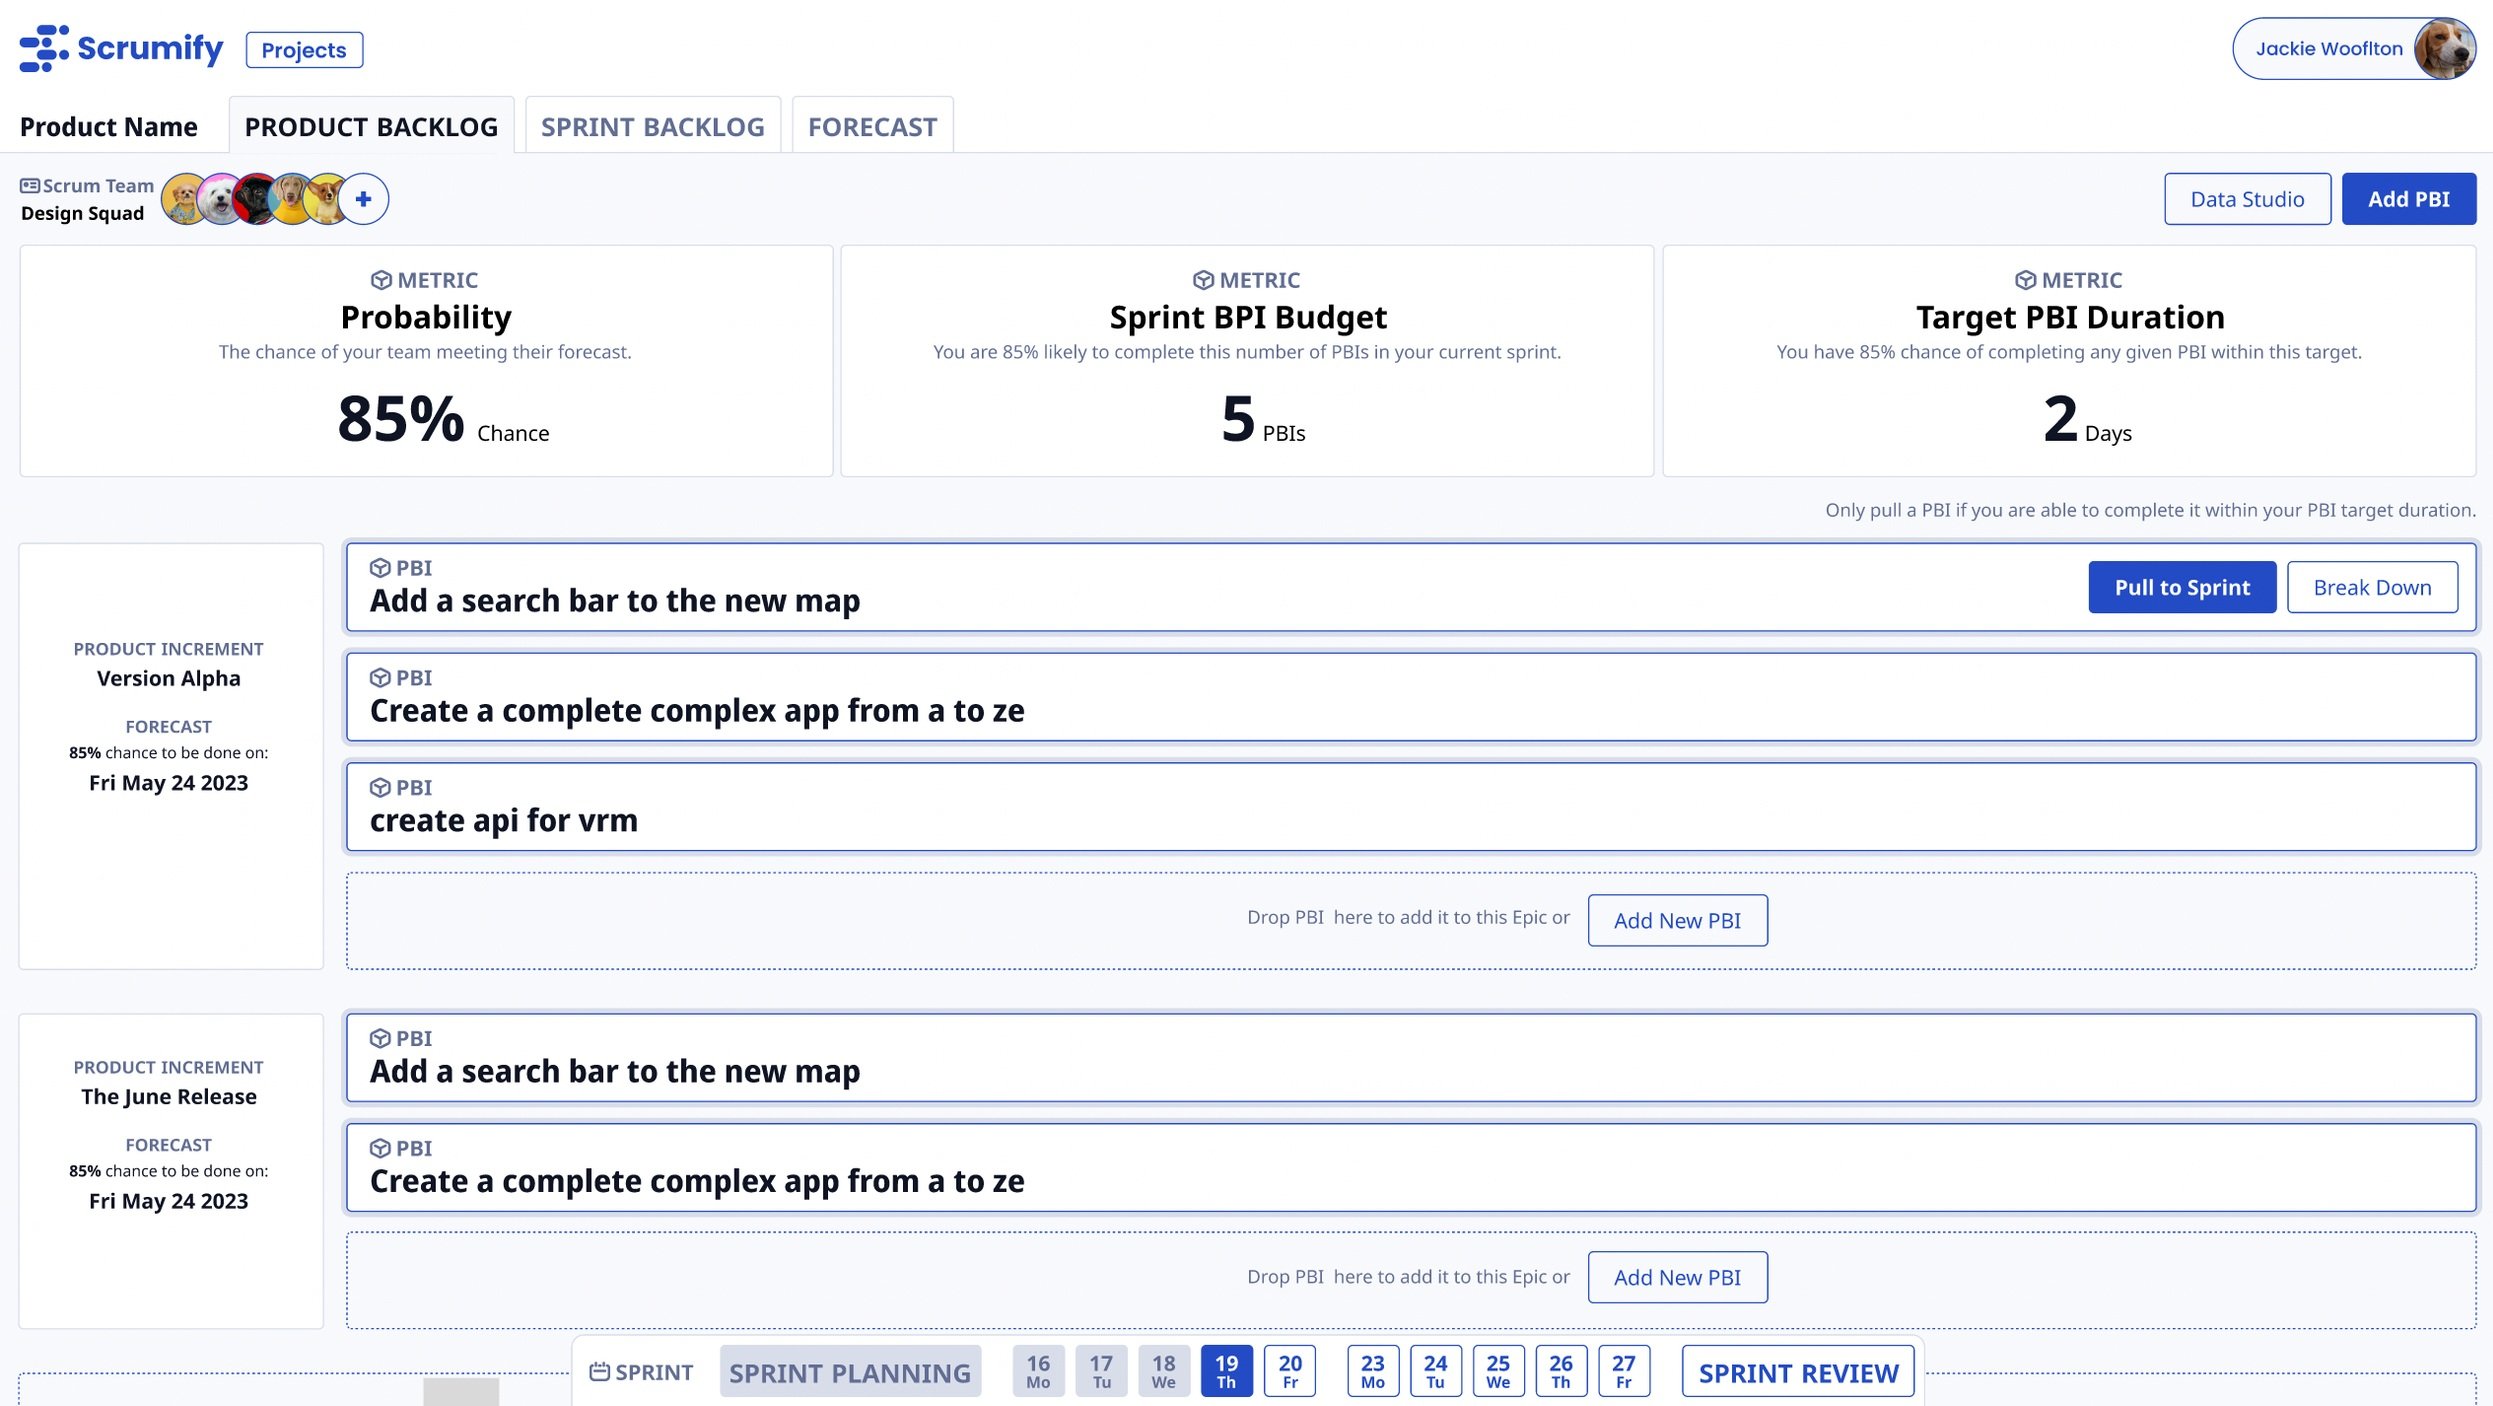Add New PBI under The June Release
The height and width of the screenshot is (1406, 2493).
(x=1677, y=1278)
